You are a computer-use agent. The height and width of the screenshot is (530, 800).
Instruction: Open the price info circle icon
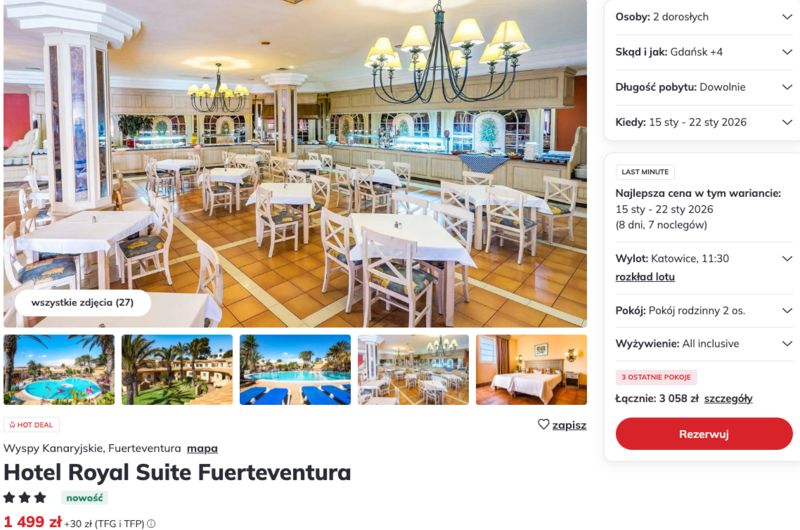pos(151,523)
